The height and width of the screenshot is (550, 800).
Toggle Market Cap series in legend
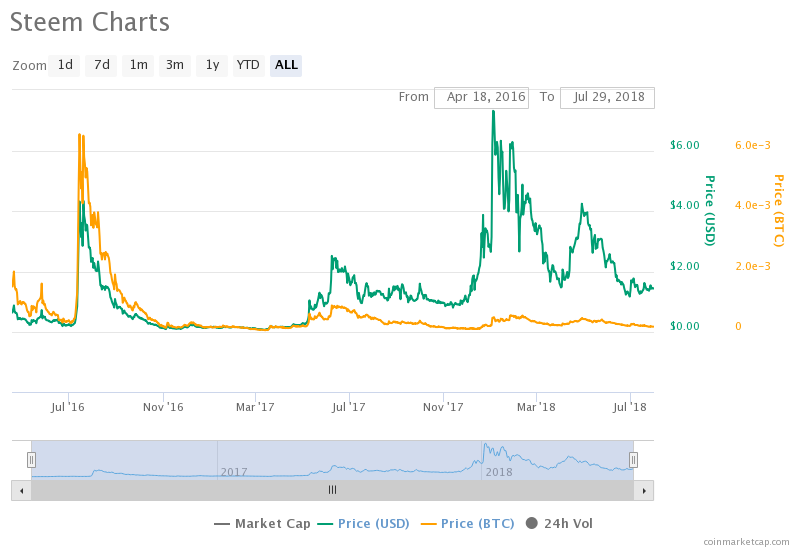point(262,523)
